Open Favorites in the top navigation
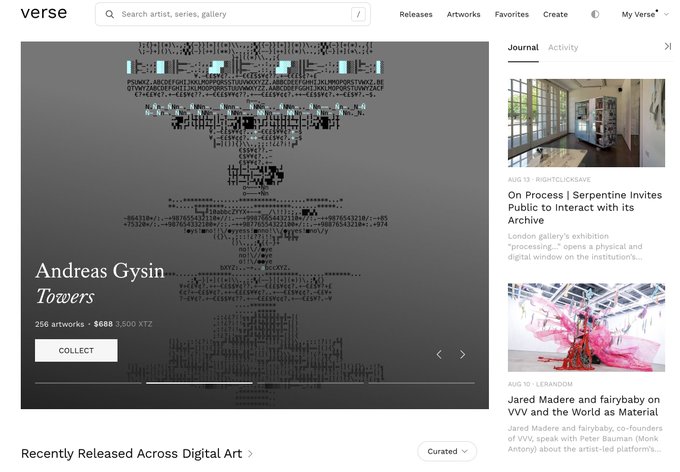 click(x=512, y=14)
